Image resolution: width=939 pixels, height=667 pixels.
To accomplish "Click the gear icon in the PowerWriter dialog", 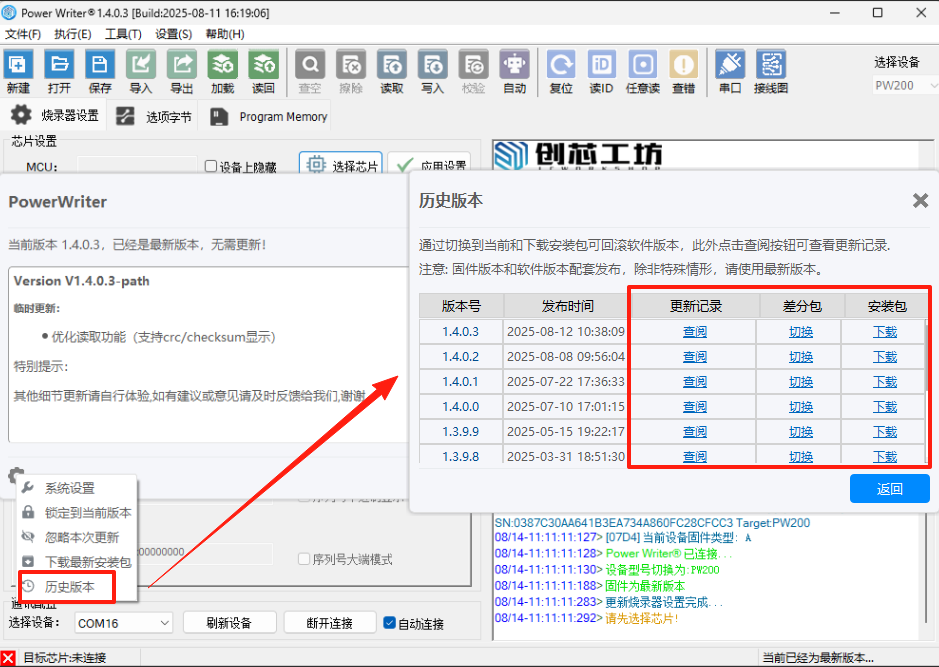I will point(16,474).
